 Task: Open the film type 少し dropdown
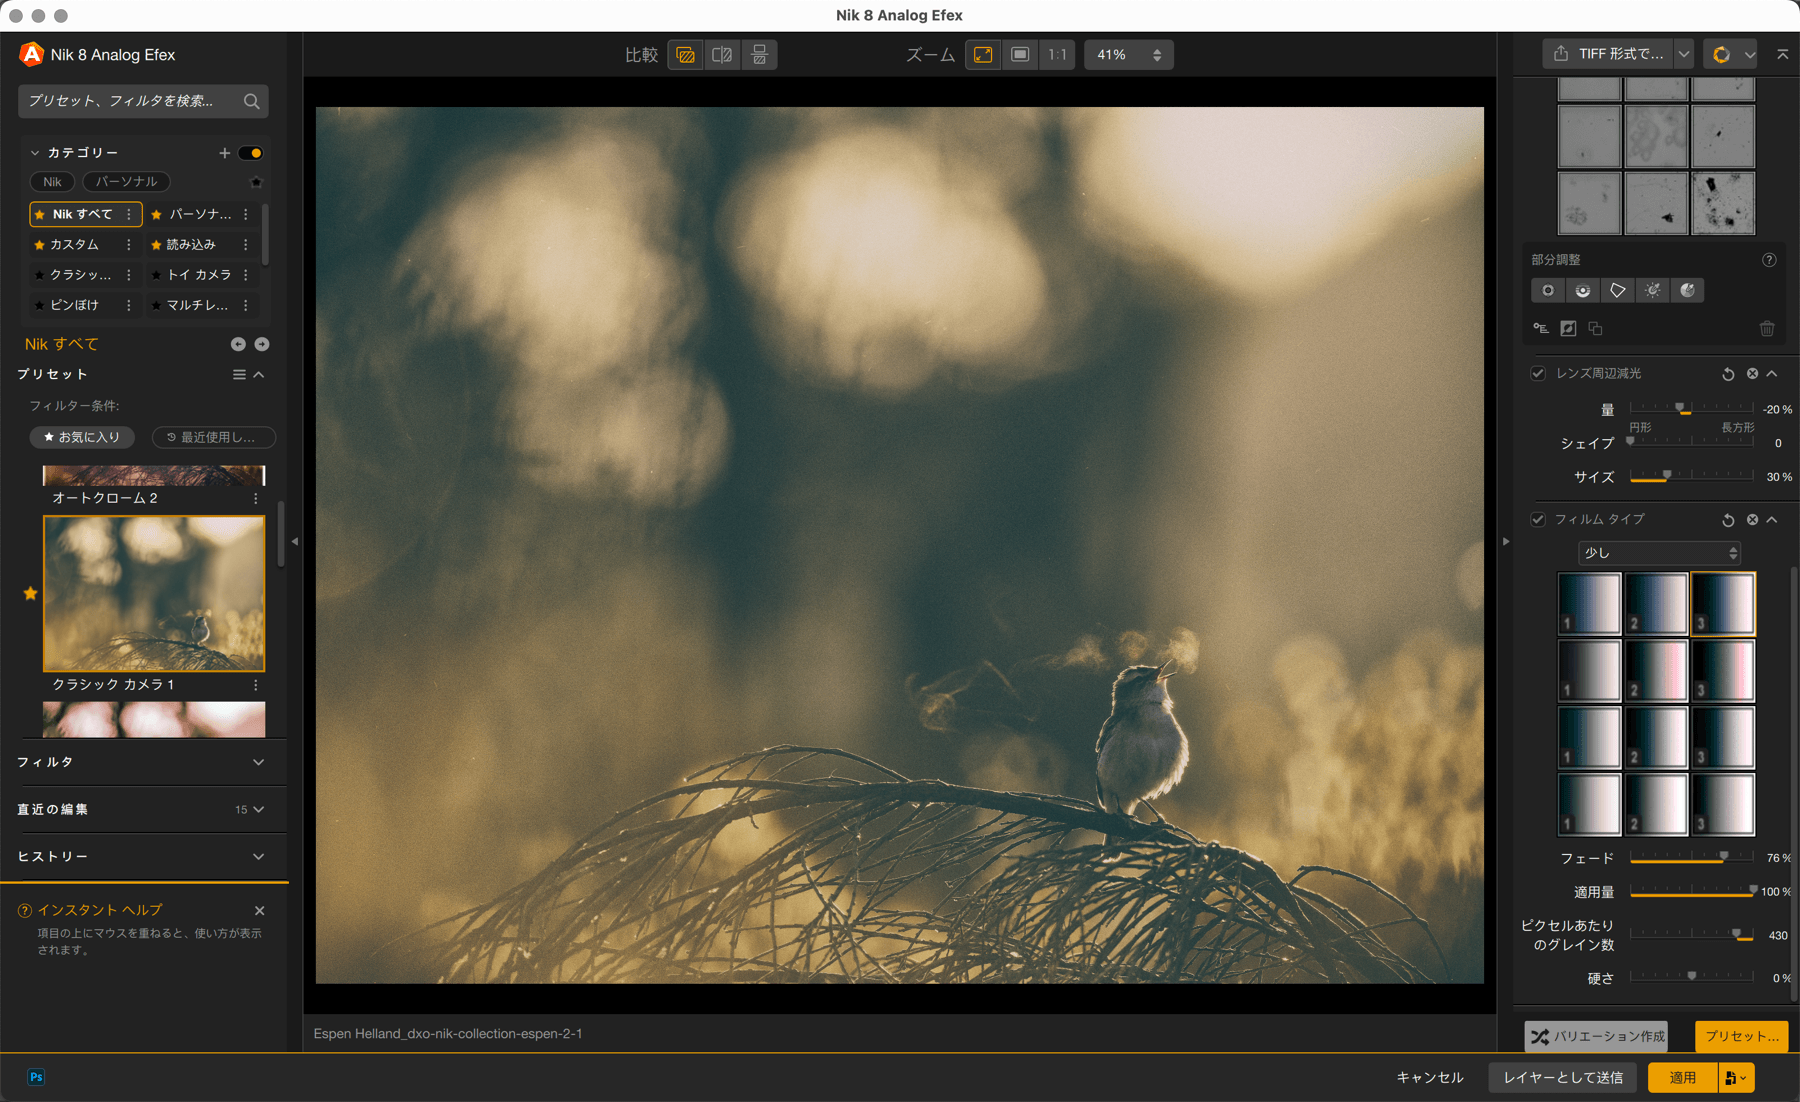click(1659, 553)
